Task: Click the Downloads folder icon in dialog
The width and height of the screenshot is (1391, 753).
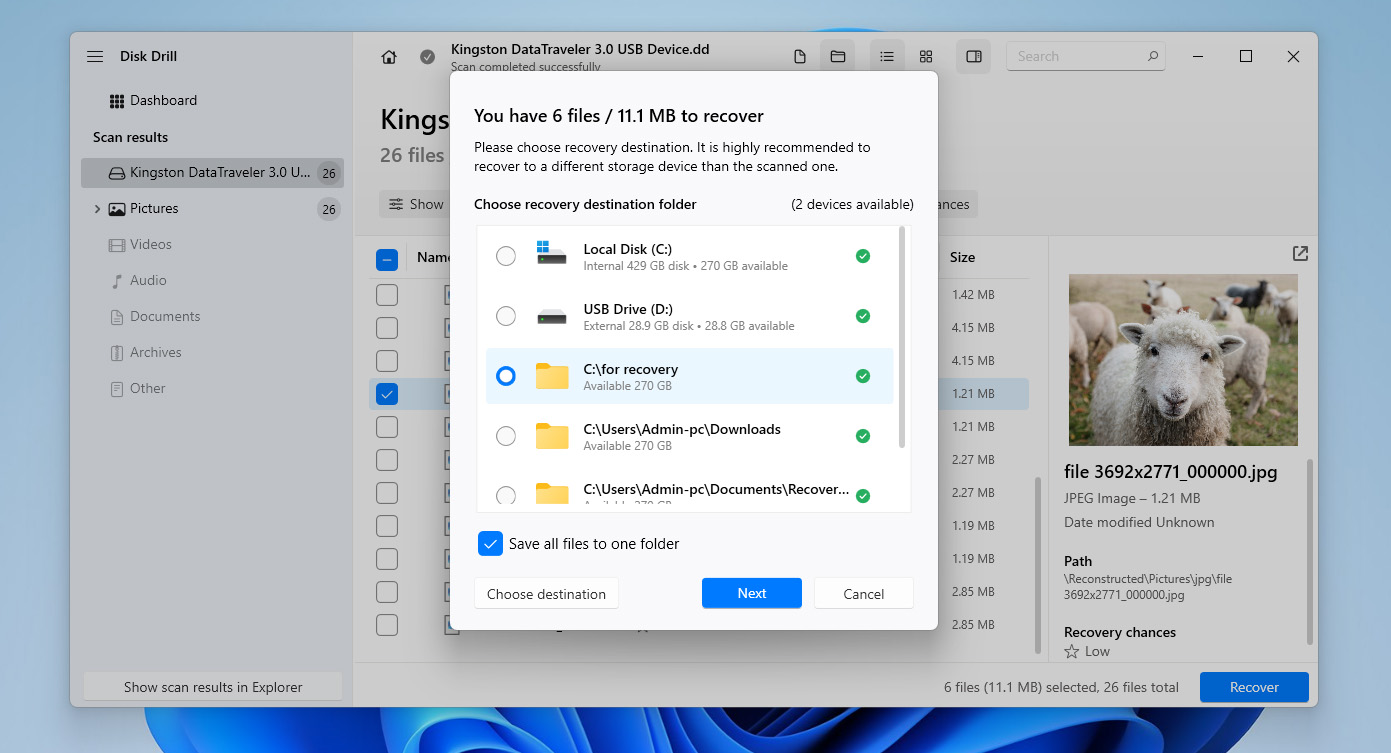Action: [x=552, y=436]
